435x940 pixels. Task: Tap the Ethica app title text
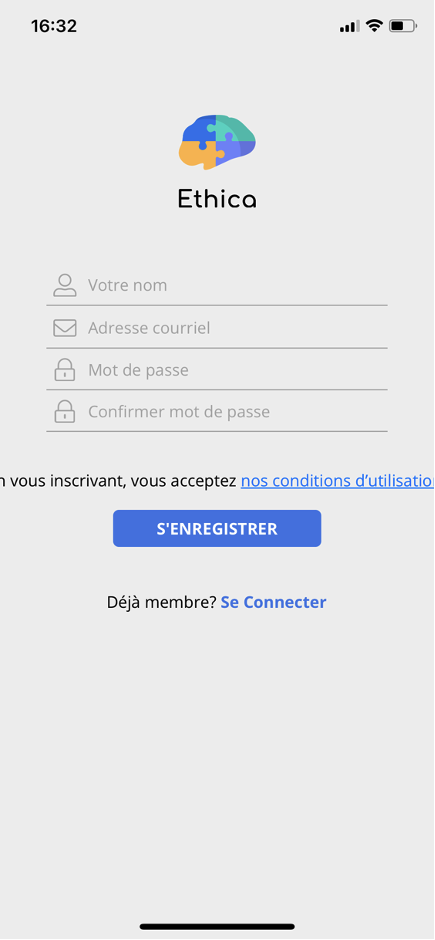pos(217,199)
